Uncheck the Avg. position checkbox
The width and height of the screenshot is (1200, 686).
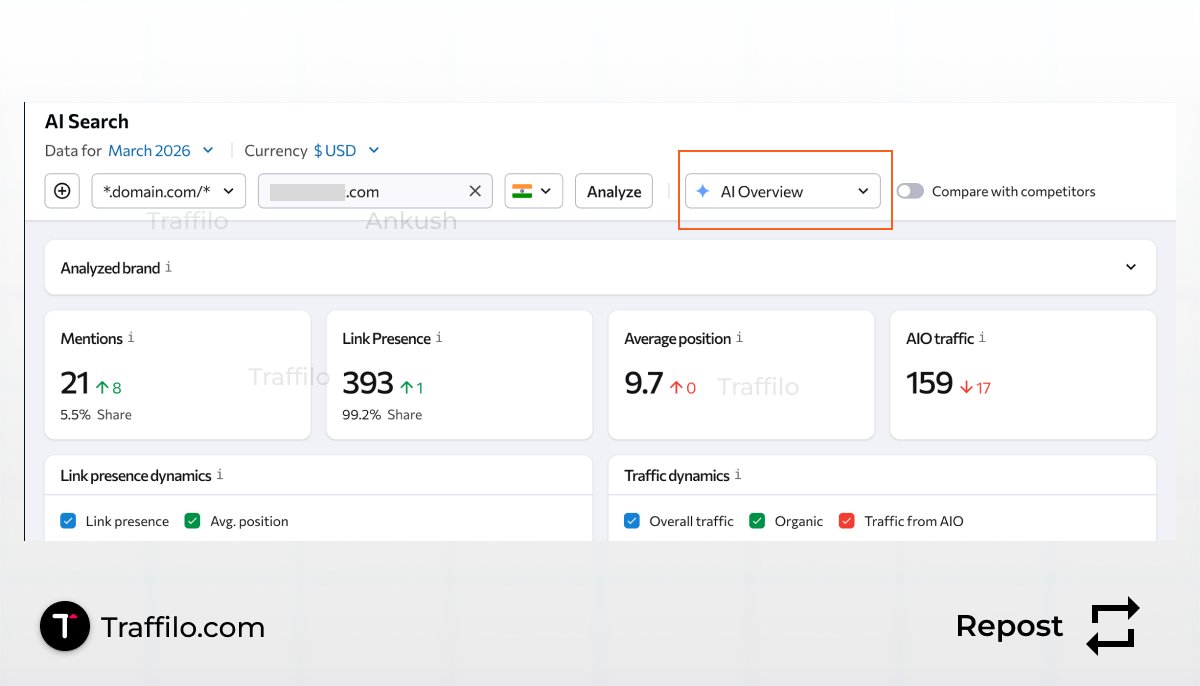(x=194, y=520)
